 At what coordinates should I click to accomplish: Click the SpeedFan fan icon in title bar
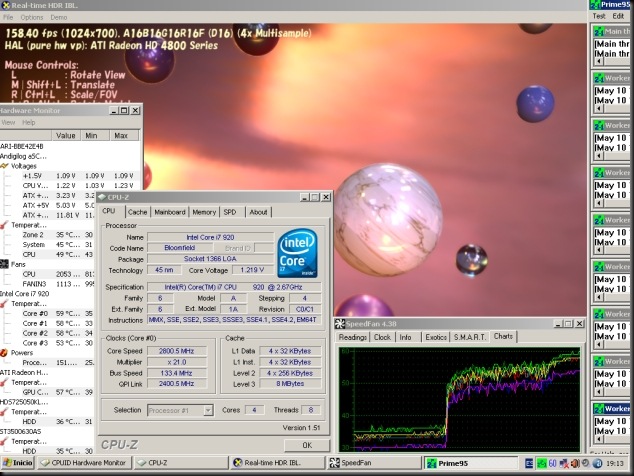coord(341,324)
